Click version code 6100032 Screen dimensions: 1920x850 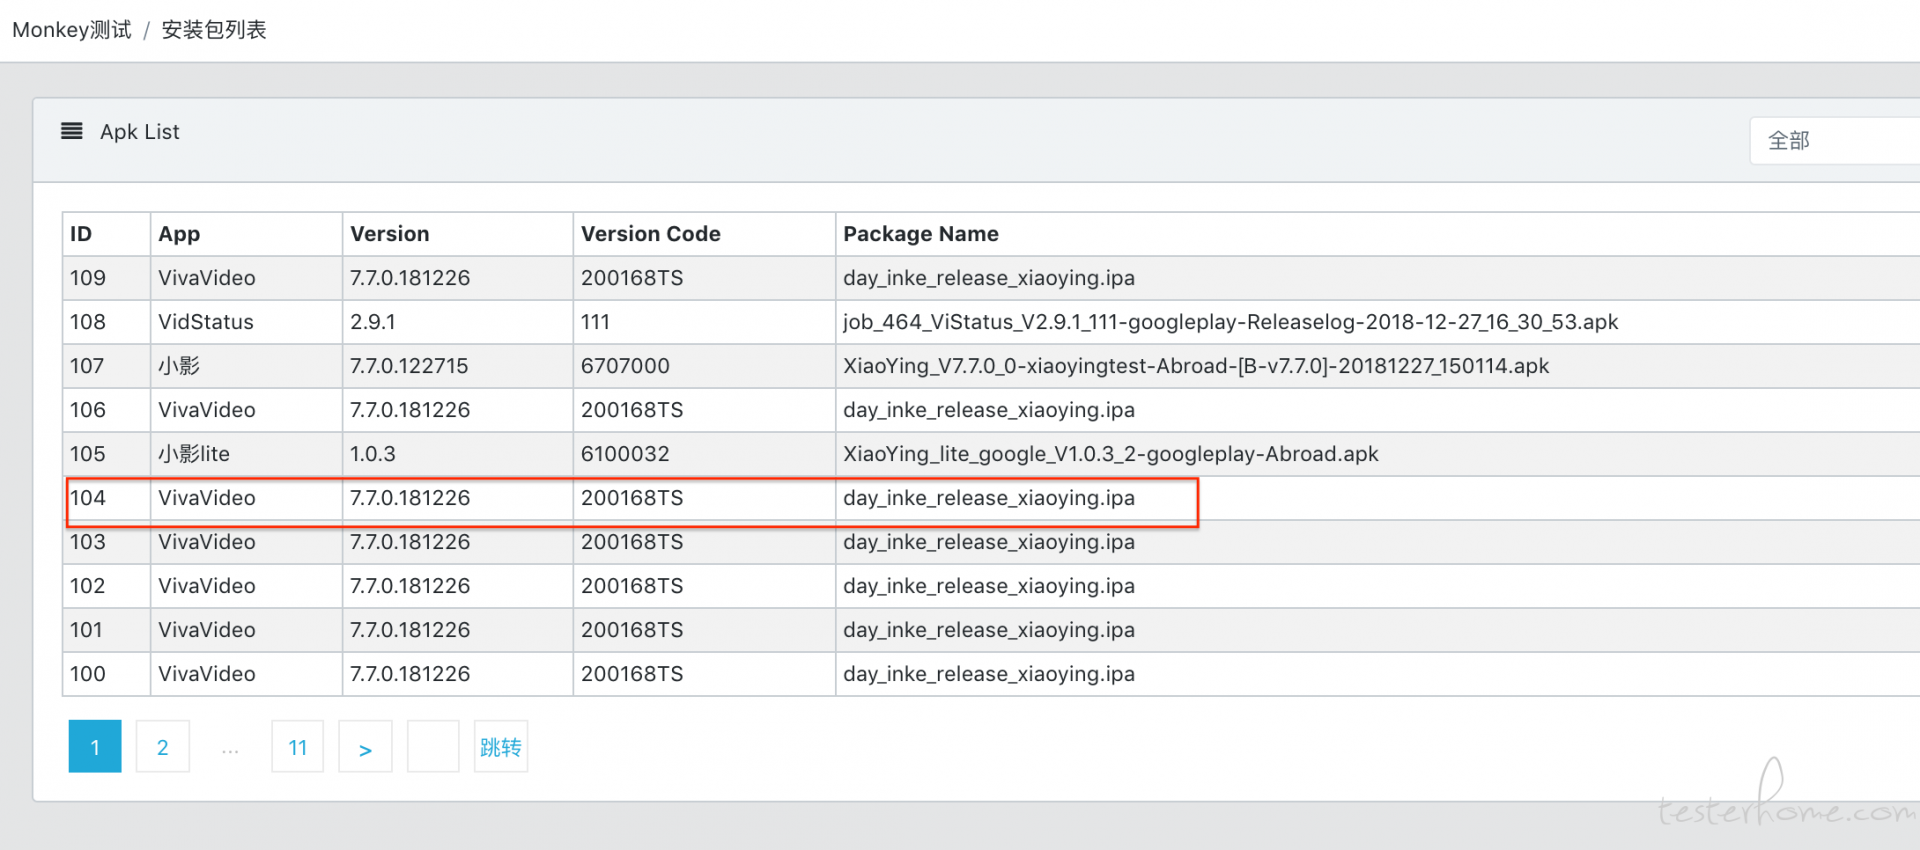625,454
